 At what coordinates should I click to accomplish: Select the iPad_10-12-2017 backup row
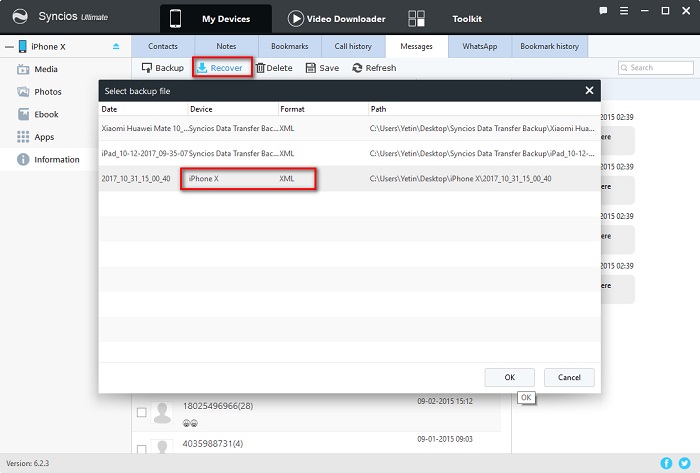[350, 154]
